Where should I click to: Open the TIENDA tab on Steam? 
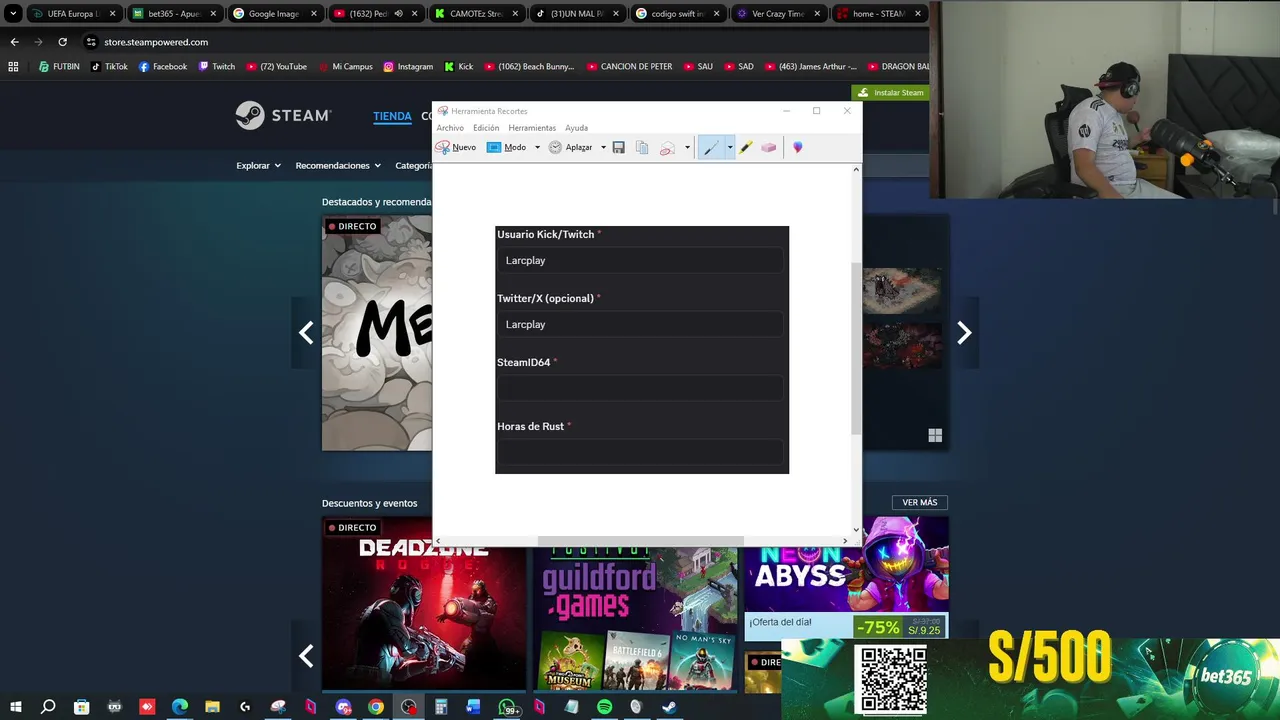(392, 116)
